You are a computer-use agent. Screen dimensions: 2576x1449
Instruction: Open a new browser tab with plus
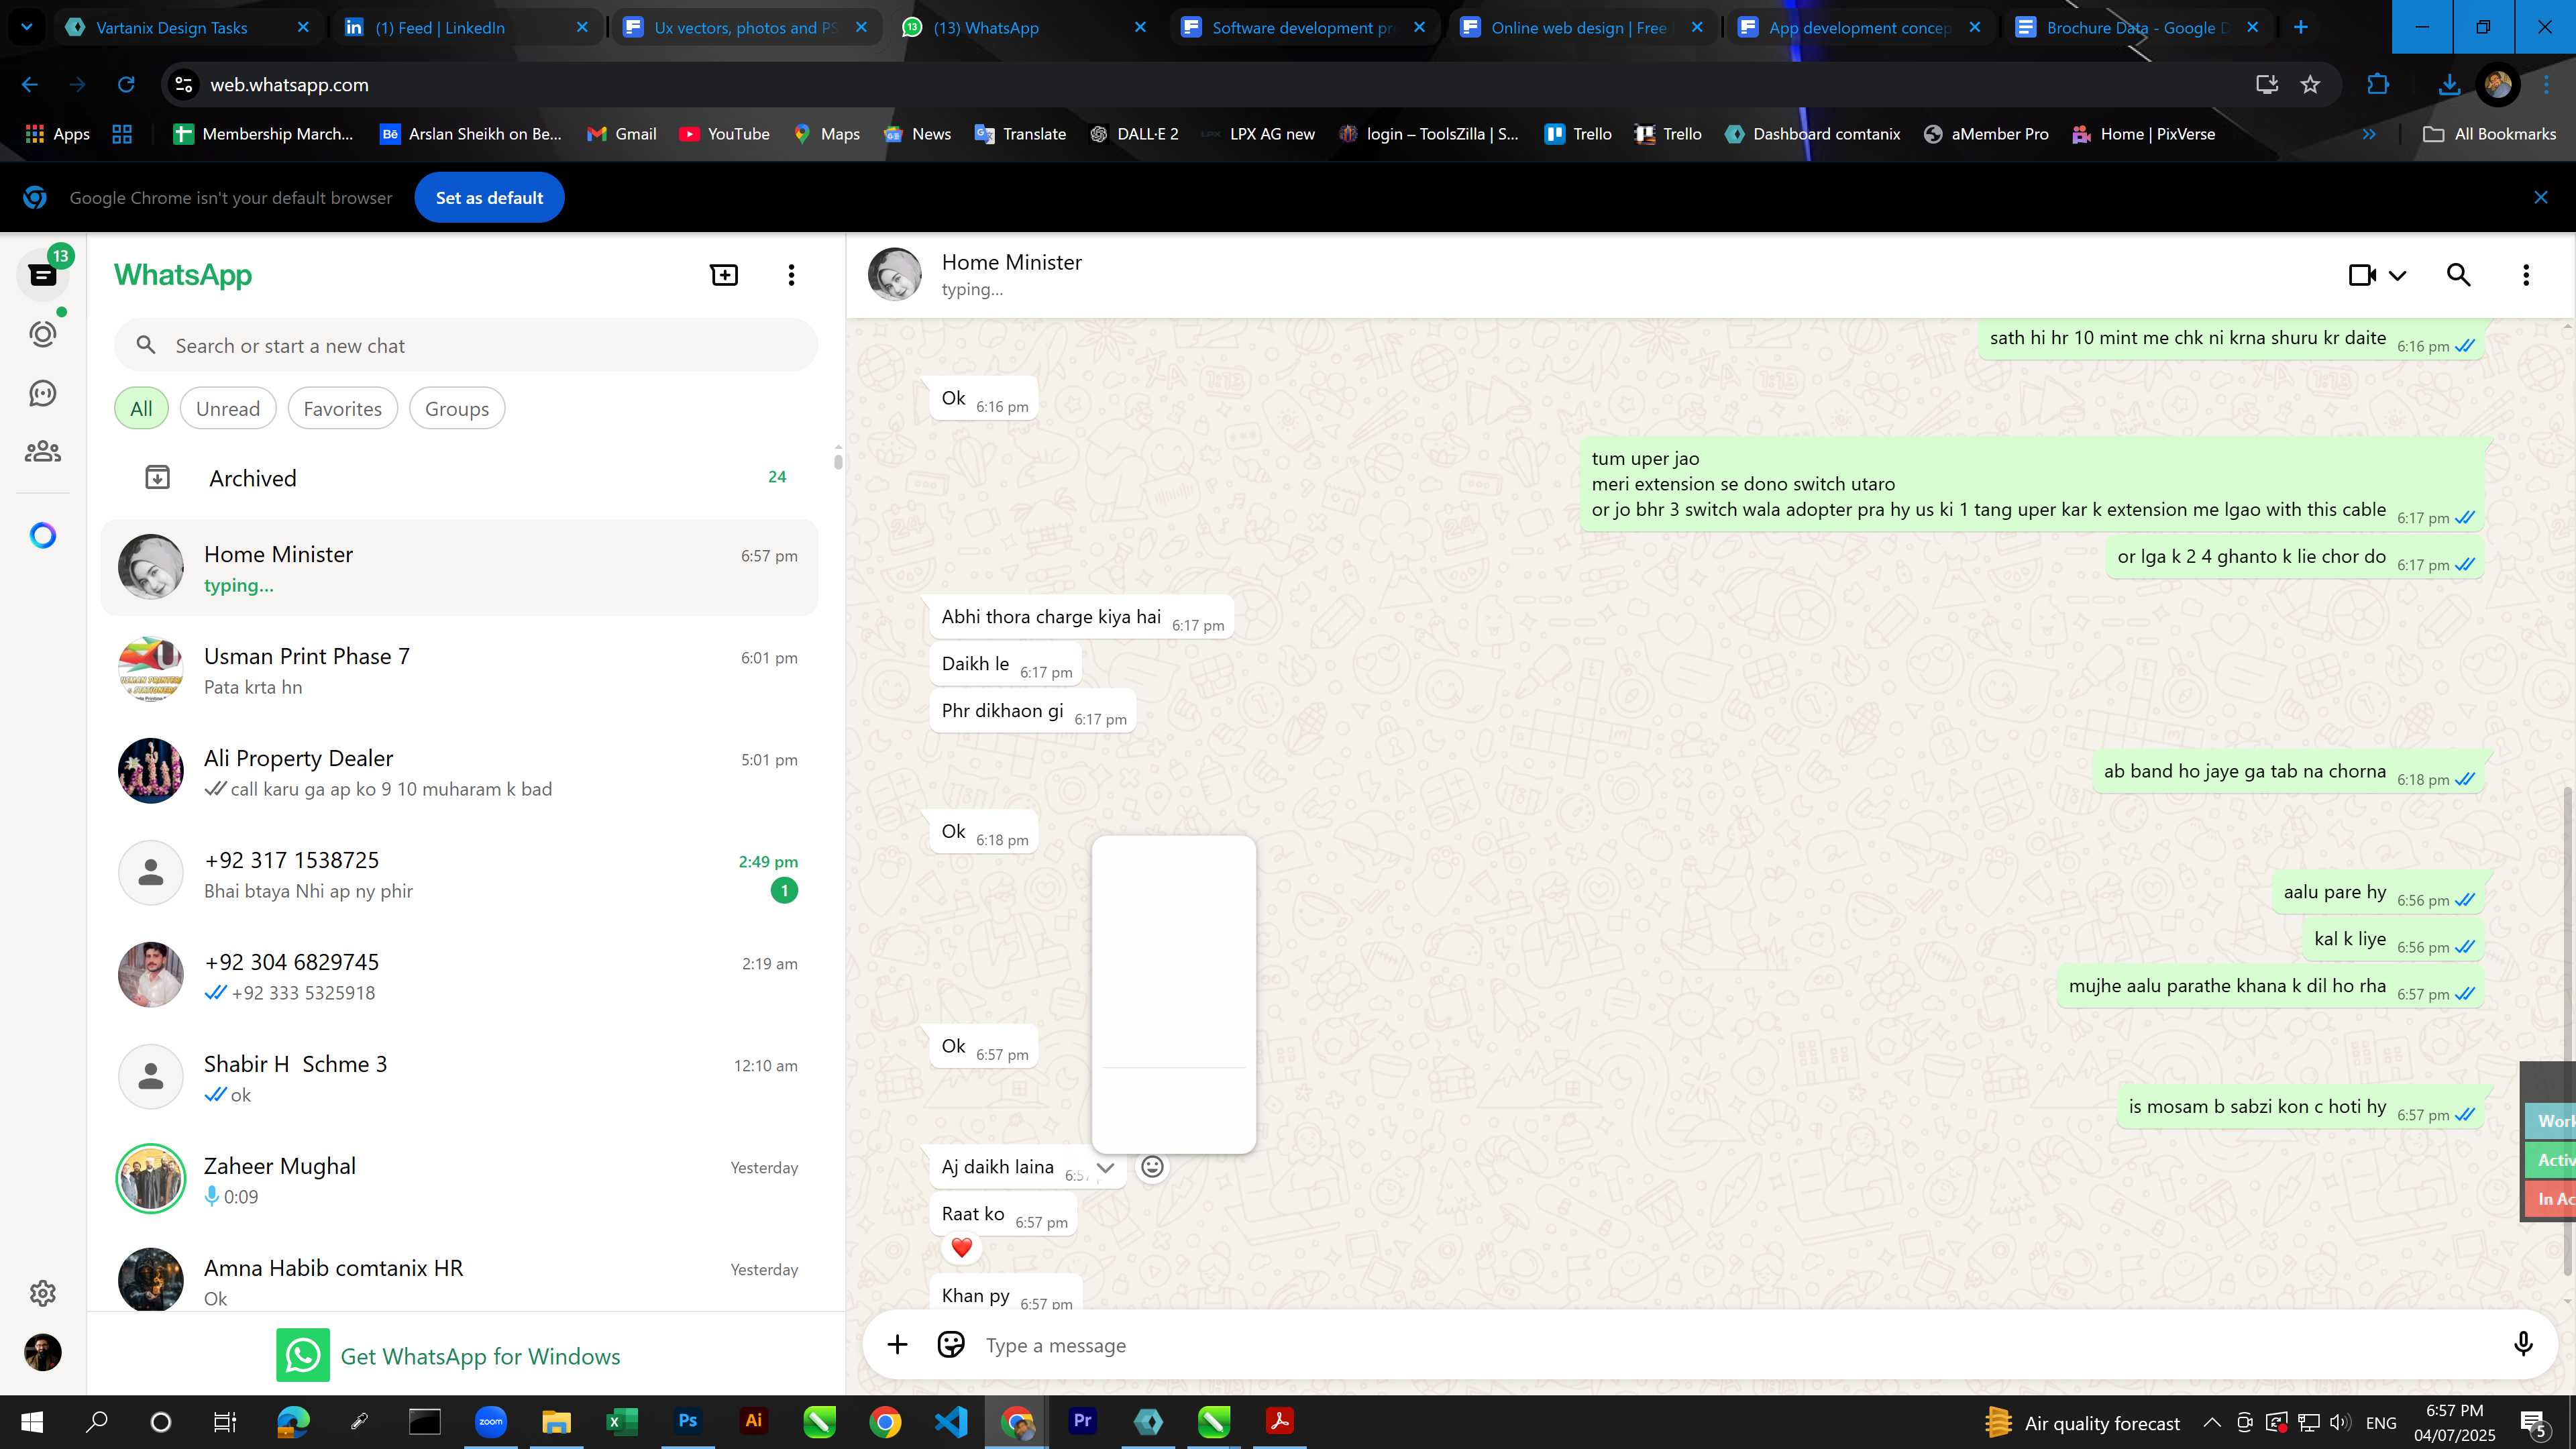2301,27
